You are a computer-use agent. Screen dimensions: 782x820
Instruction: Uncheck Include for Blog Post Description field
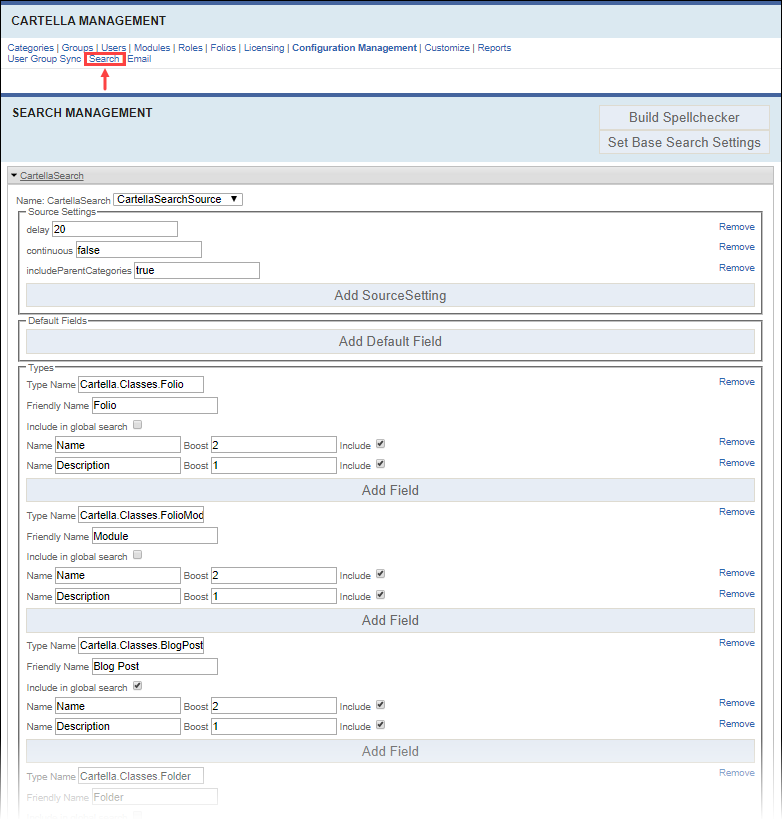click(381, 725)
